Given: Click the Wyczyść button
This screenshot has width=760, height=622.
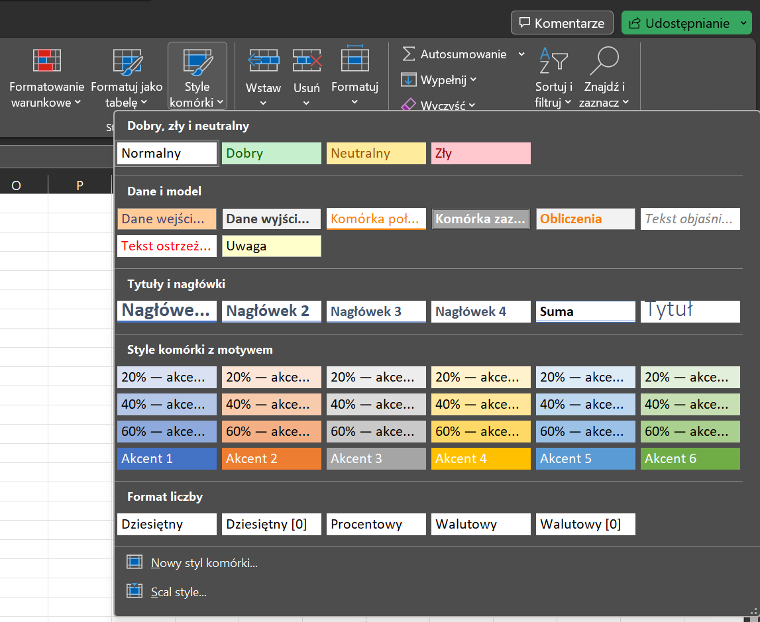Looking at the screenshot, I should (439, 105).
